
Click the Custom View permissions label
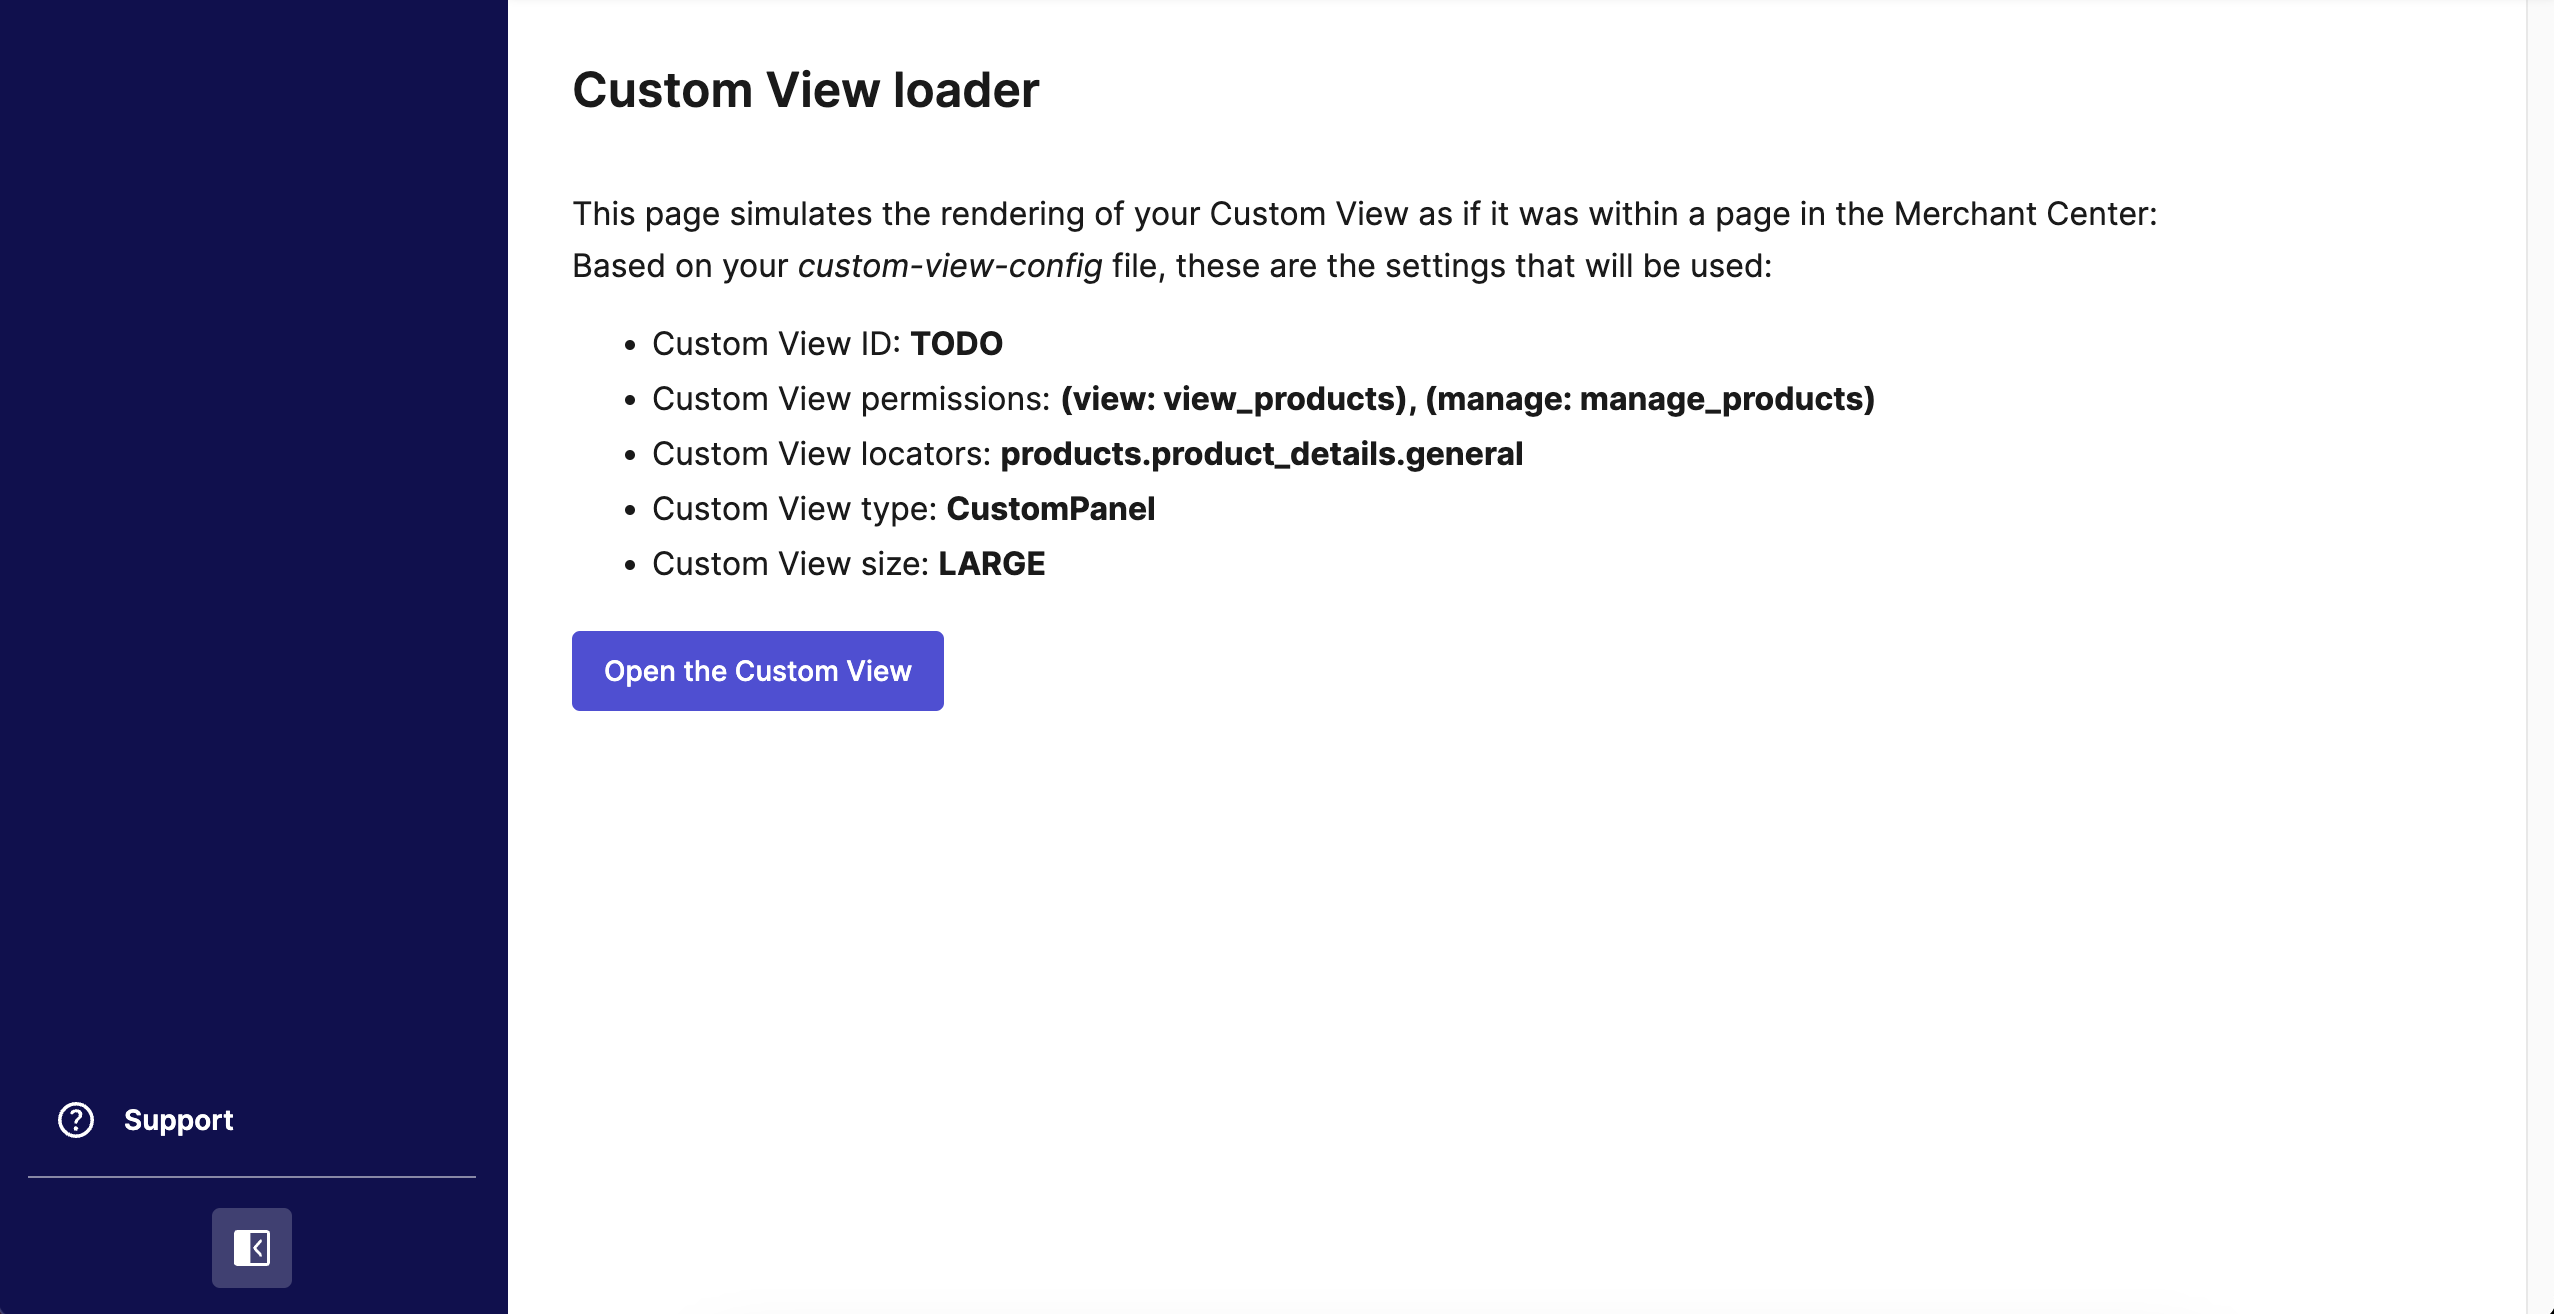[850, 399]
